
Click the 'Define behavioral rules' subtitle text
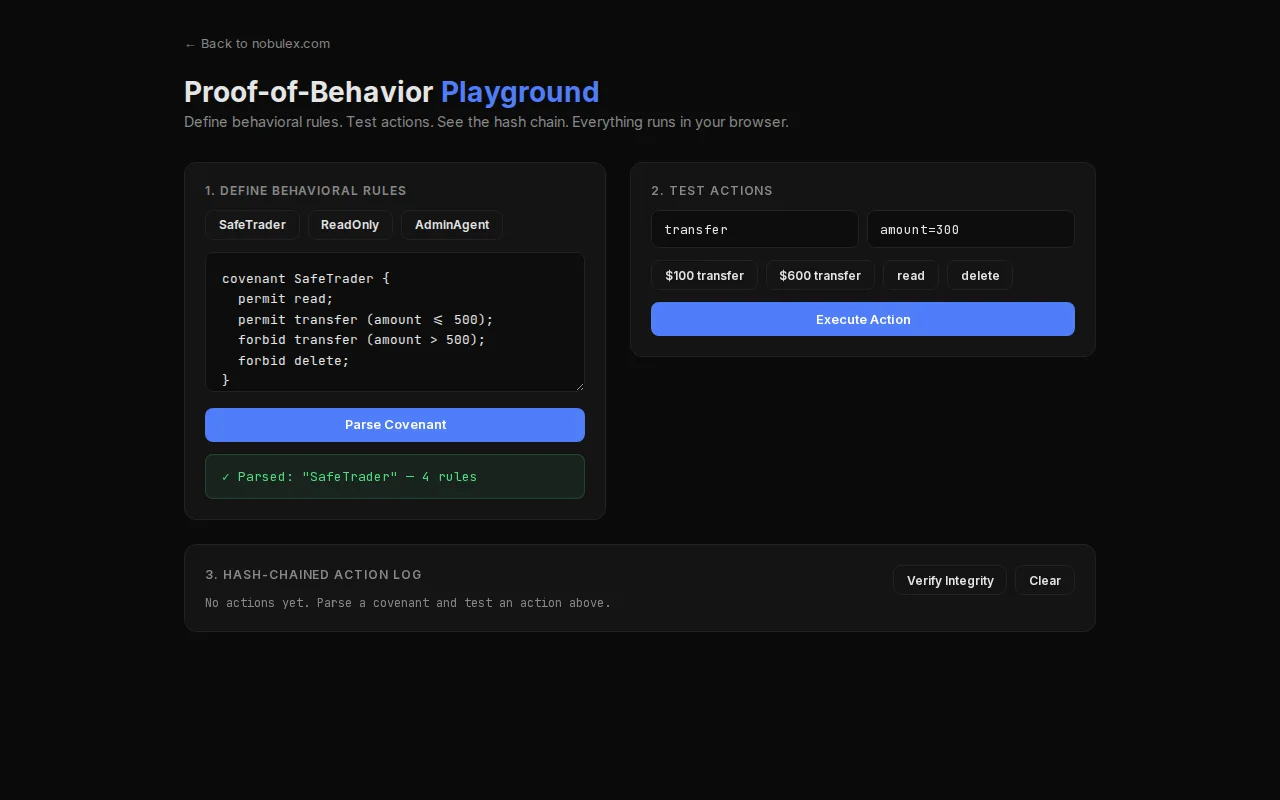click(486, 122)
